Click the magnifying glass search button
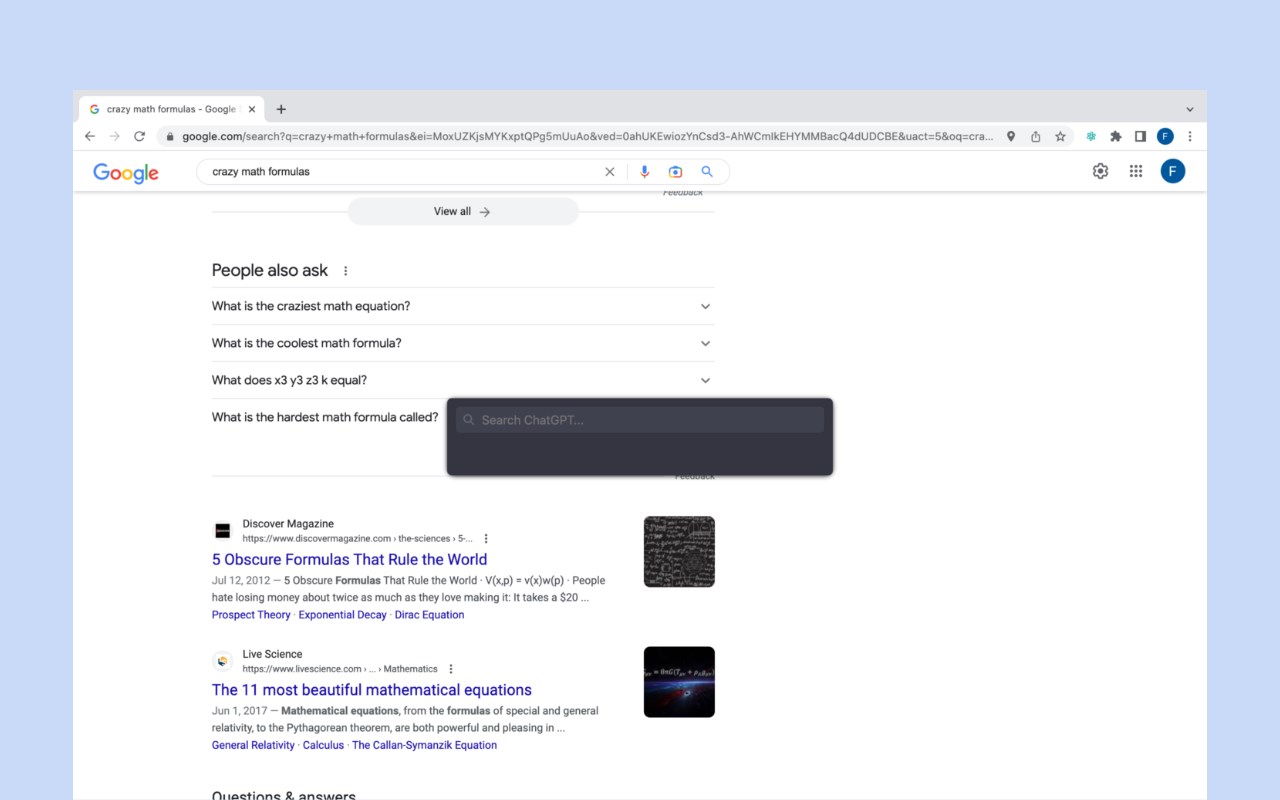Image resolution: width=1280 pixels, height=800 pixels. click(707, 172)
